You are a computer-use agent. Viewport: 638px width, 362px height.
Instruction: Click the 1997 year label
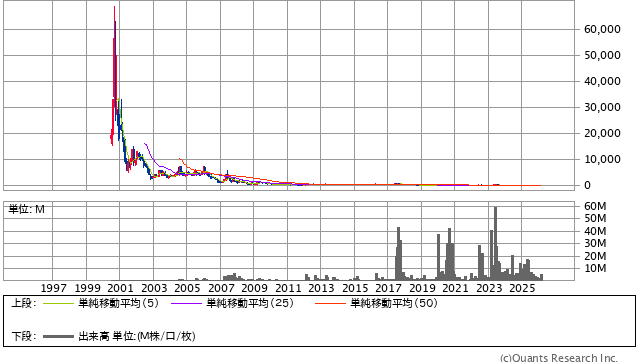(x=53, y=288)
